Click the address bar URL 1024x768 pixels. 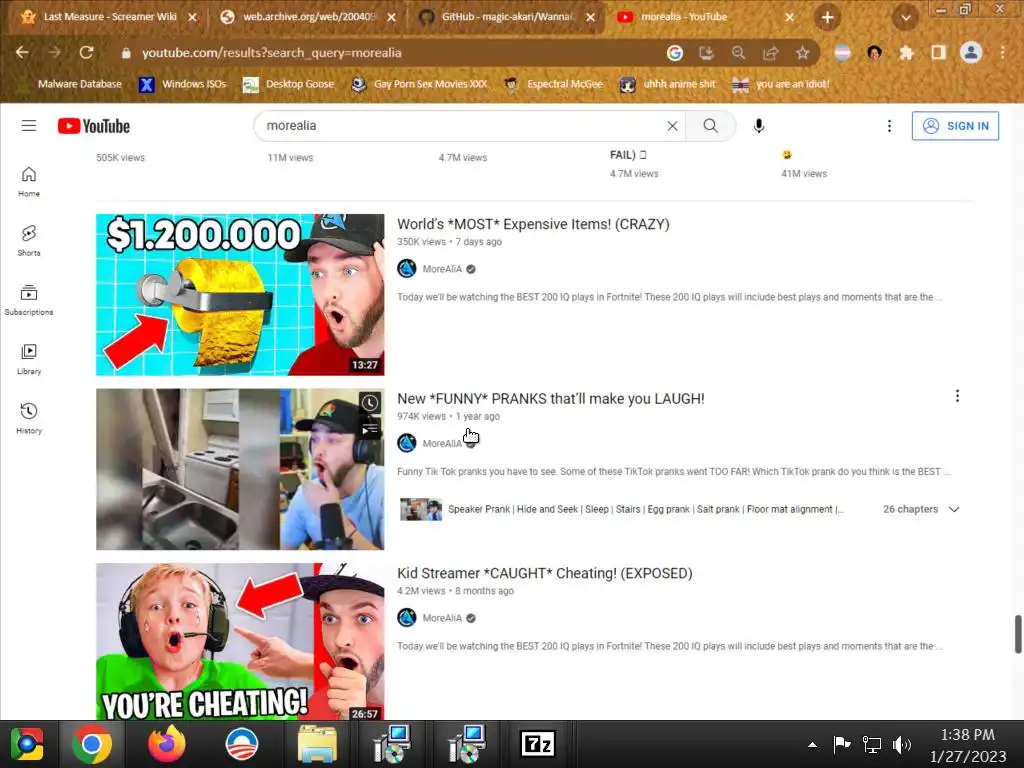pyautogui.click(x=272, y=53)
